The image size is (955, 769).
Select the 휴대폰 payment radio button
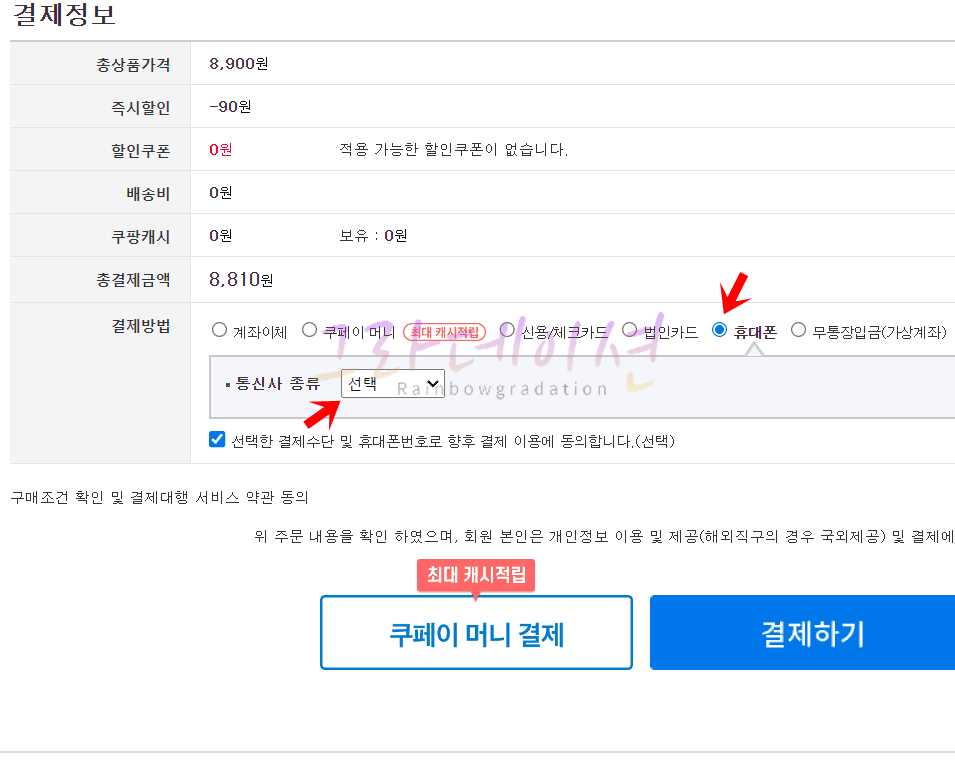click(x=719, y=330)
